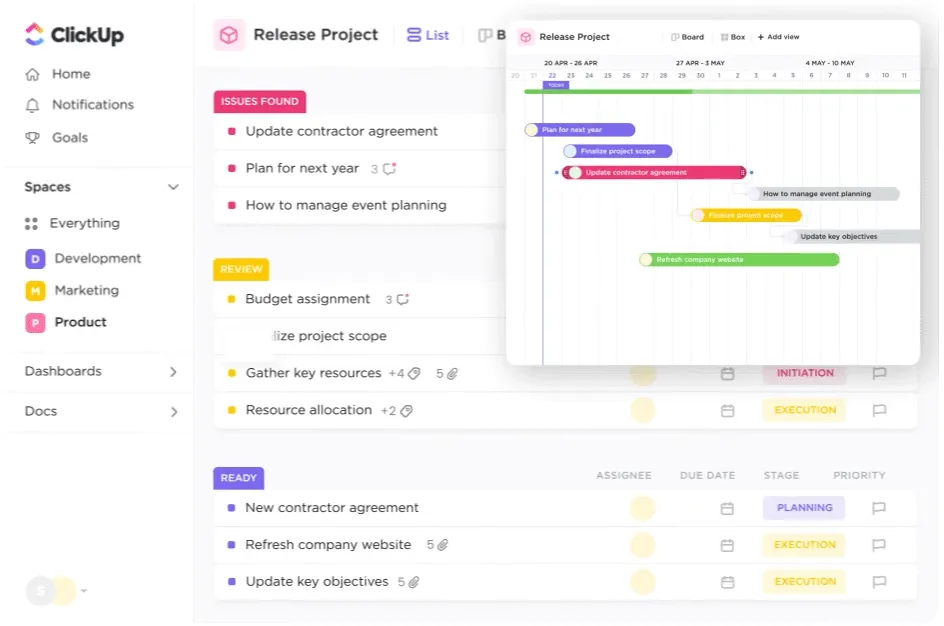Change PLANNING stage on New contractor agreement

(x=804, y=508)
